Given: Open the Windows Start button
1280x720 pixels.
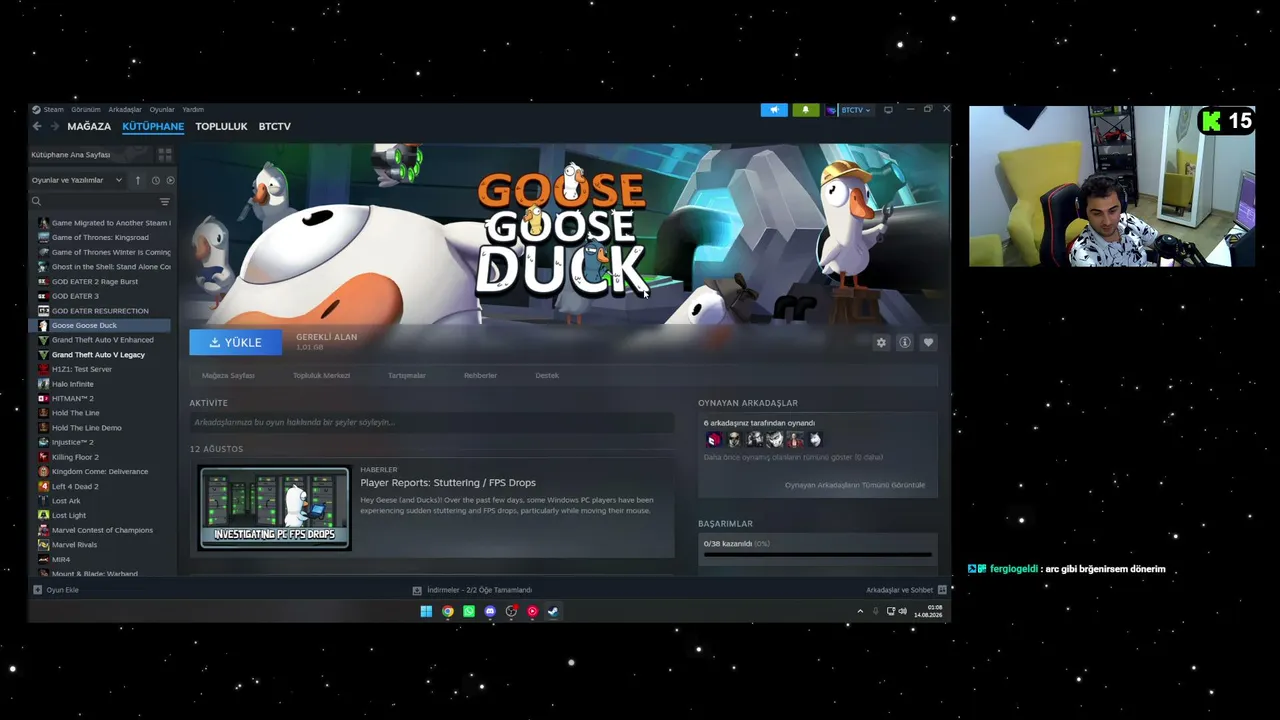Looking at the screenshot, I should coord(426,611).
